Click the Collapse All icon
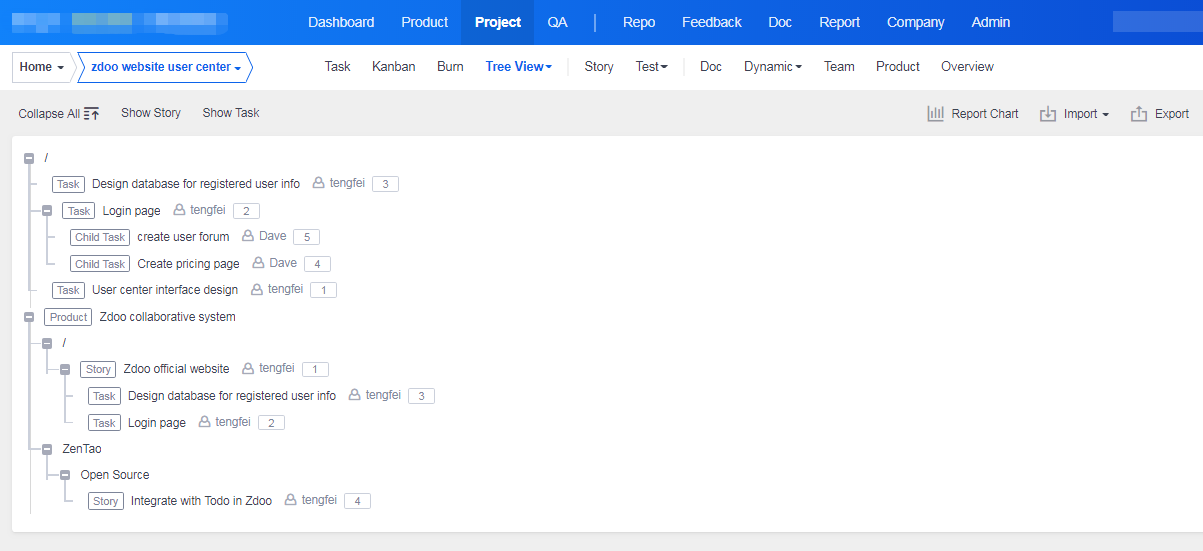The height and width of the screenshot is (551, 1203). 91,114
